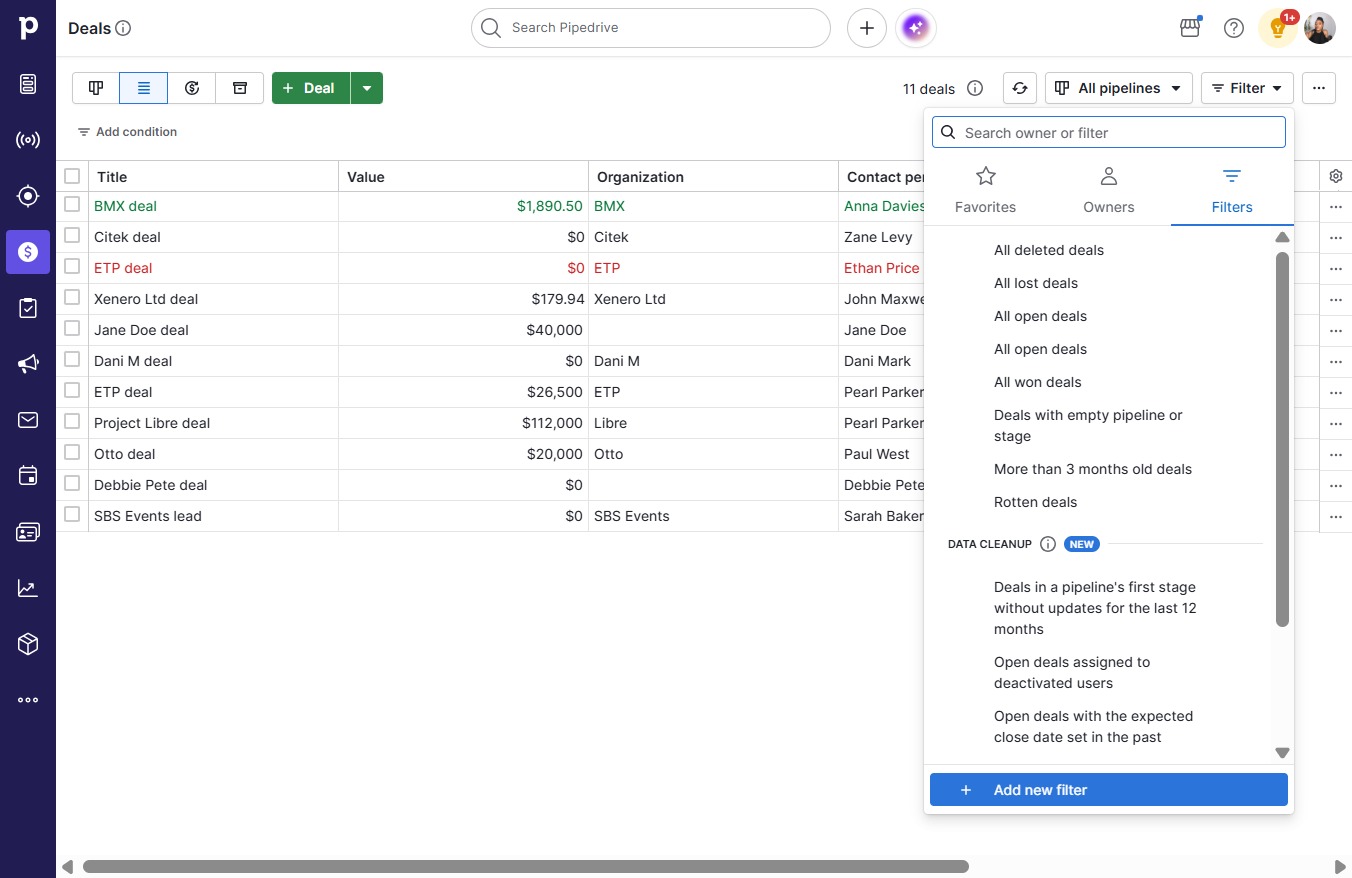Viewport: 1352px width, 878px height.
Task: Open the user profile avatar
Action: coord(1320,28)
